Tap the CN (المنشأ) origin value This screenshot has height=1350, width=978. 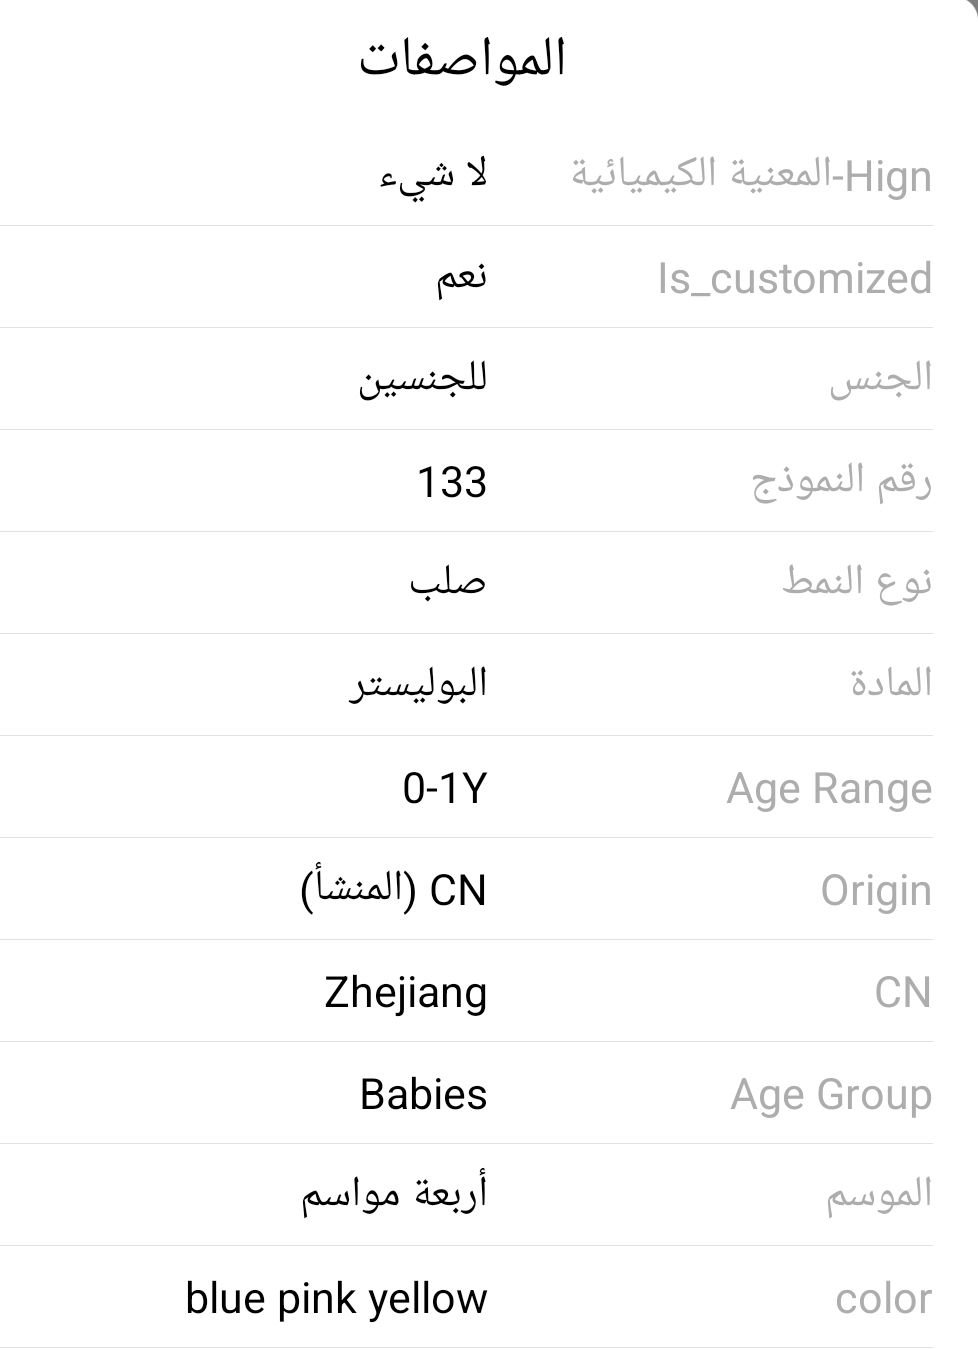(x=393, y=889)
